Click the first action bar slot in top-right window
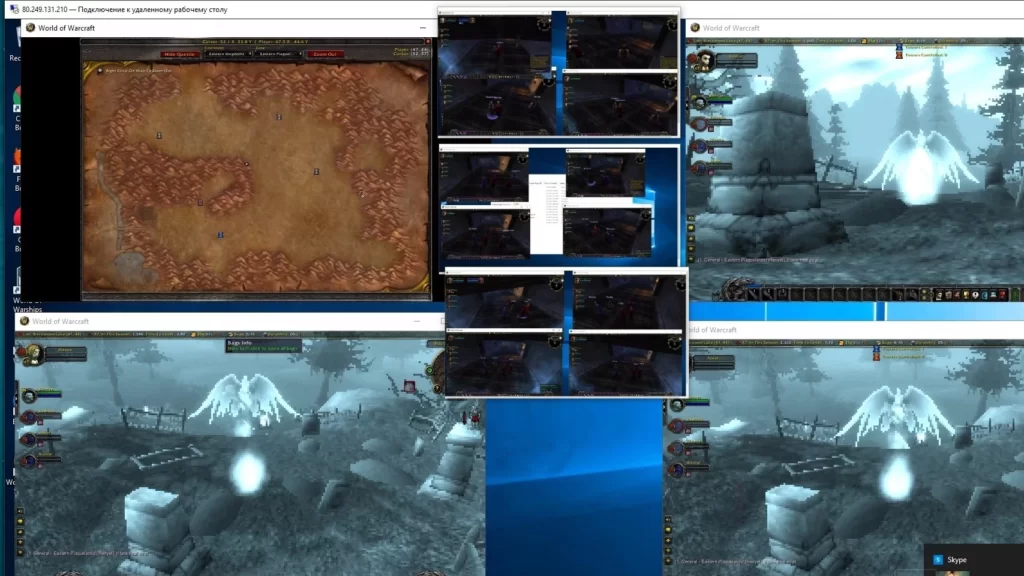The image size is (1024, 576). pos(753,295)
